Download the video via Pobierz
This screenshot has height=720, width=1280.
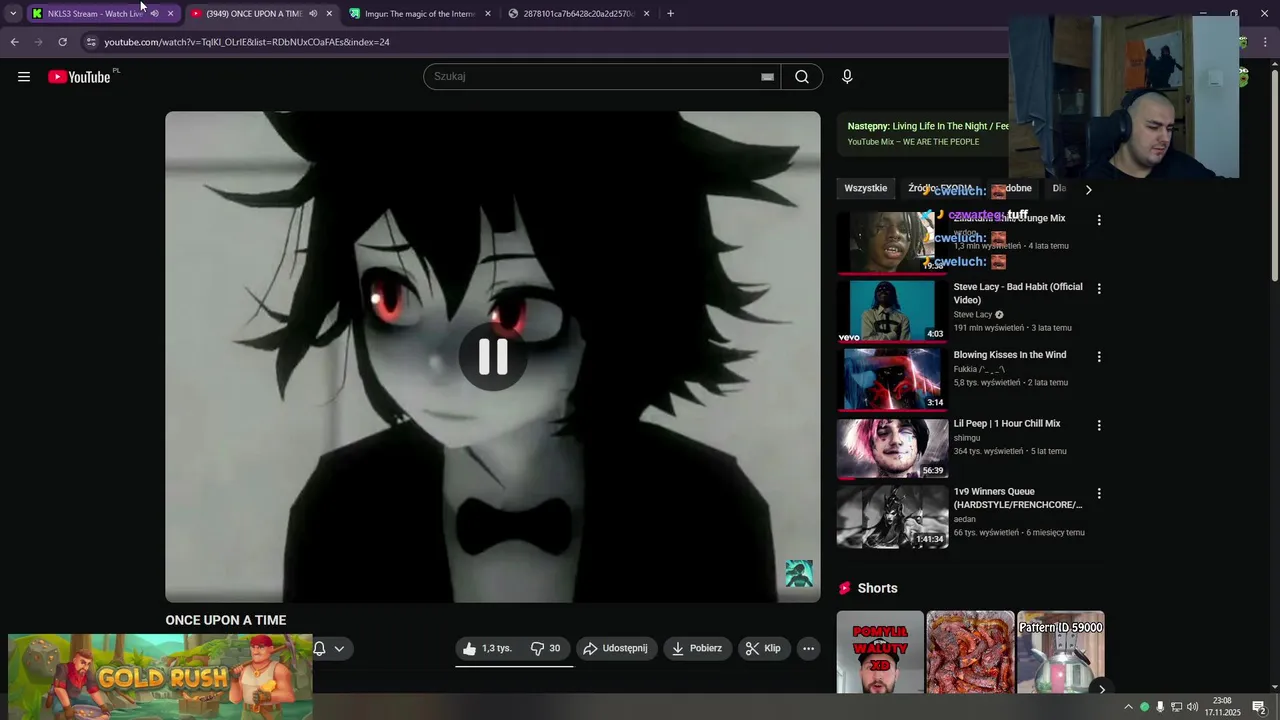[x=697, y=648]
